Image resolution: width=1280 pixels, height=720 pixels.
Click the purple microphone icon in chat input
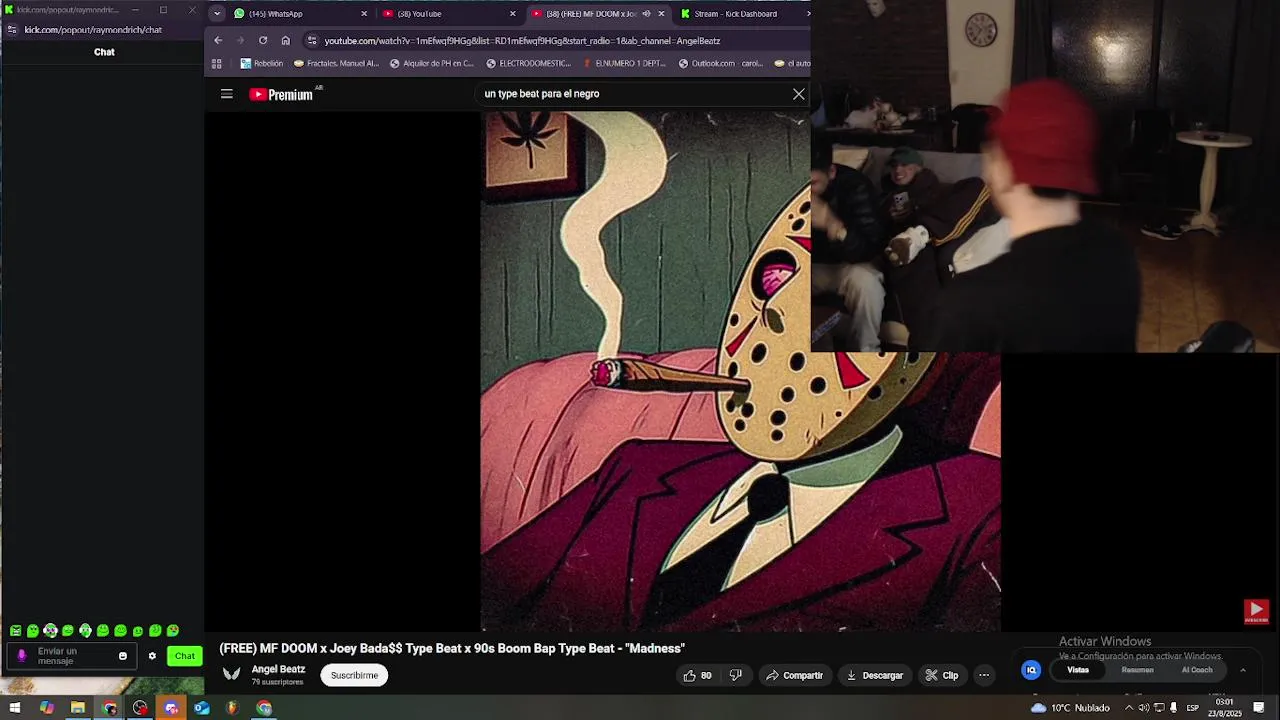tap(22, 656)
